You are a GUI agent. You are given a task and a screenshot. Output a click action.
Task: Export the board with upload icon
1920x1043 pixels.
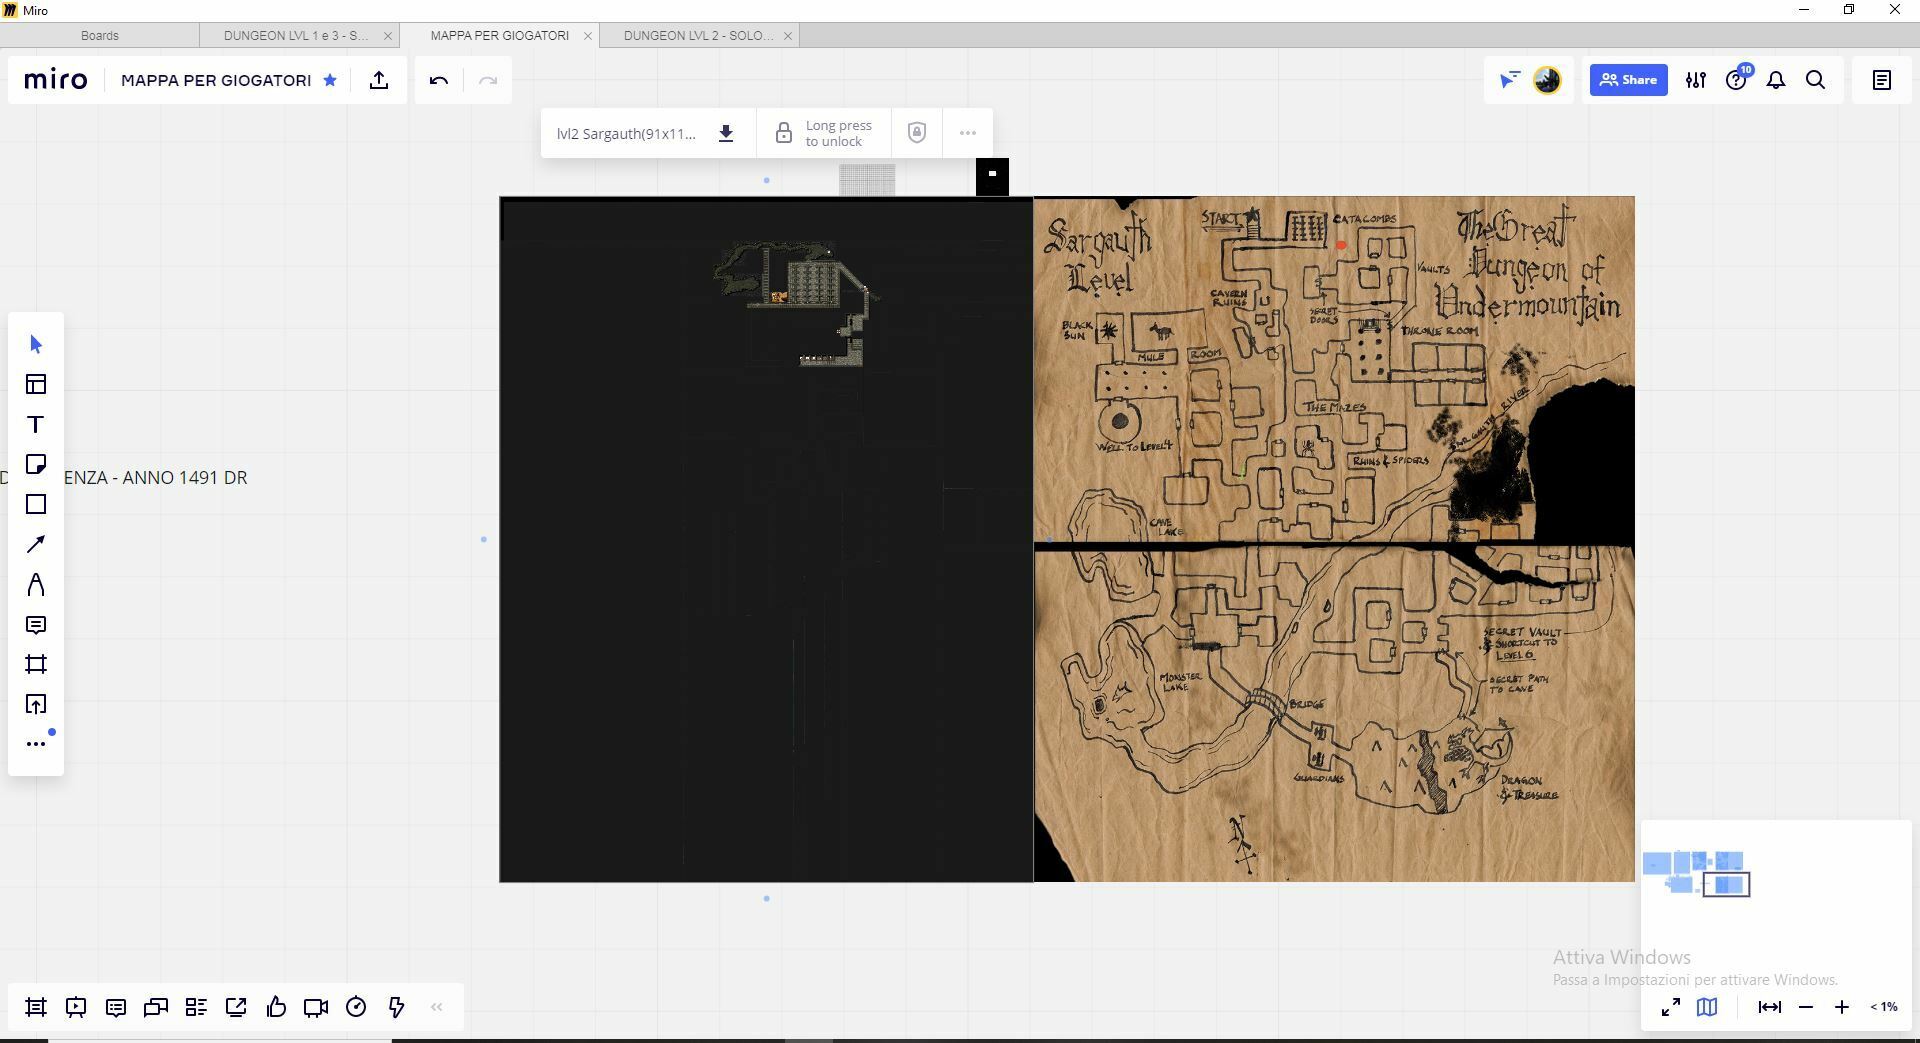coord(379,80)
